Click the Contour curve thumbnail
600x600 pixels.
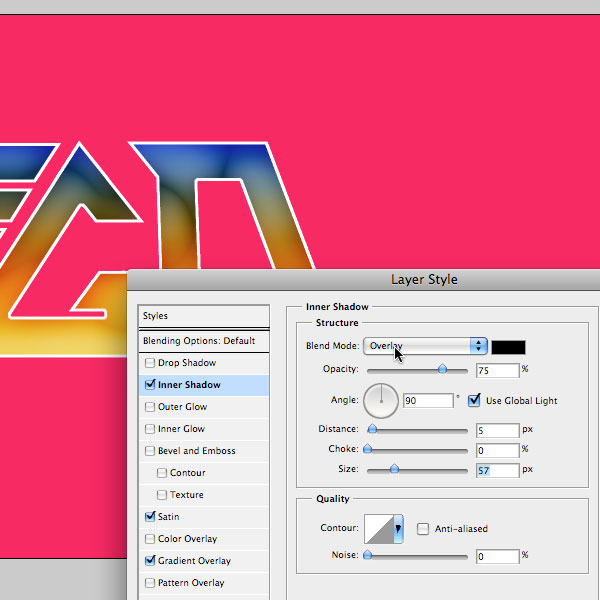(x=379, y=529)
